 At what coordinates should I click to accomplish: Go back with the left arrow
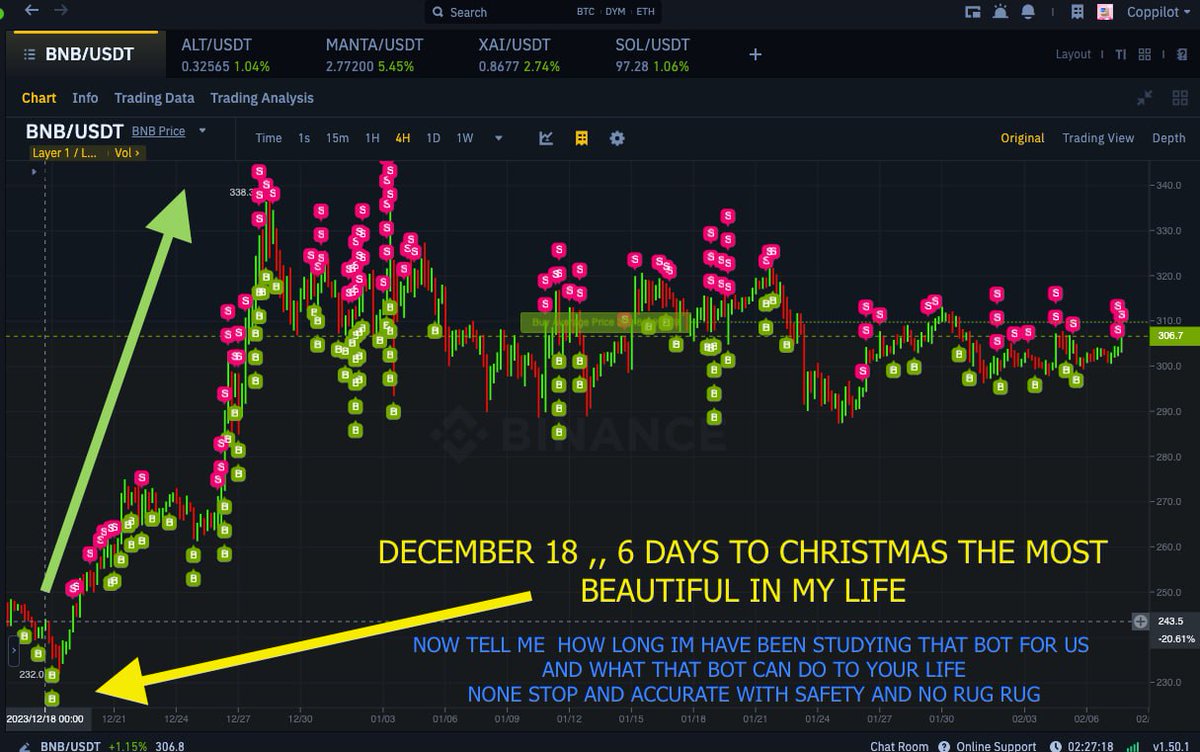[x=32, y=10]
